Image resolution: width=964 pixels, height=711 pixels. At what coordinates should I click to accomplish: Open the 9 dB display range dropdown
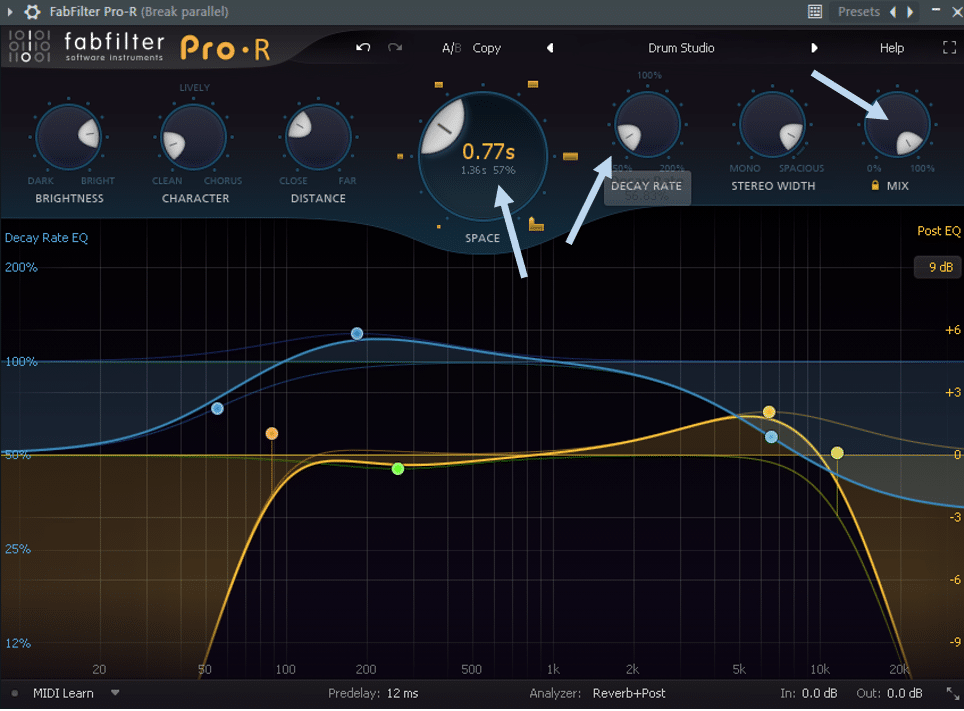tap(939, 267)
